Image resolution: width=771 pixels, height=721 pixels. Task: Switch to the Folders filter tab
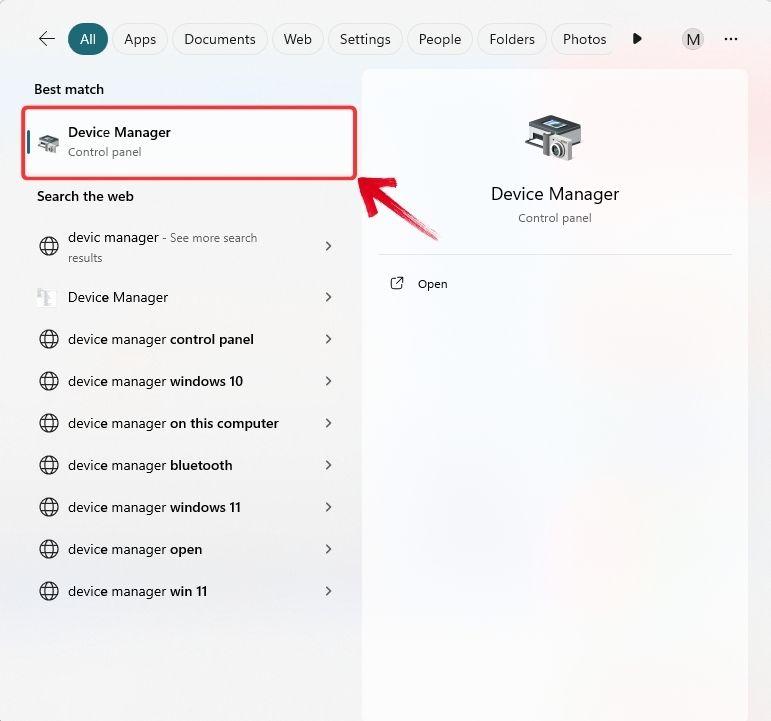pyautogui.click(x=512, y=39)
